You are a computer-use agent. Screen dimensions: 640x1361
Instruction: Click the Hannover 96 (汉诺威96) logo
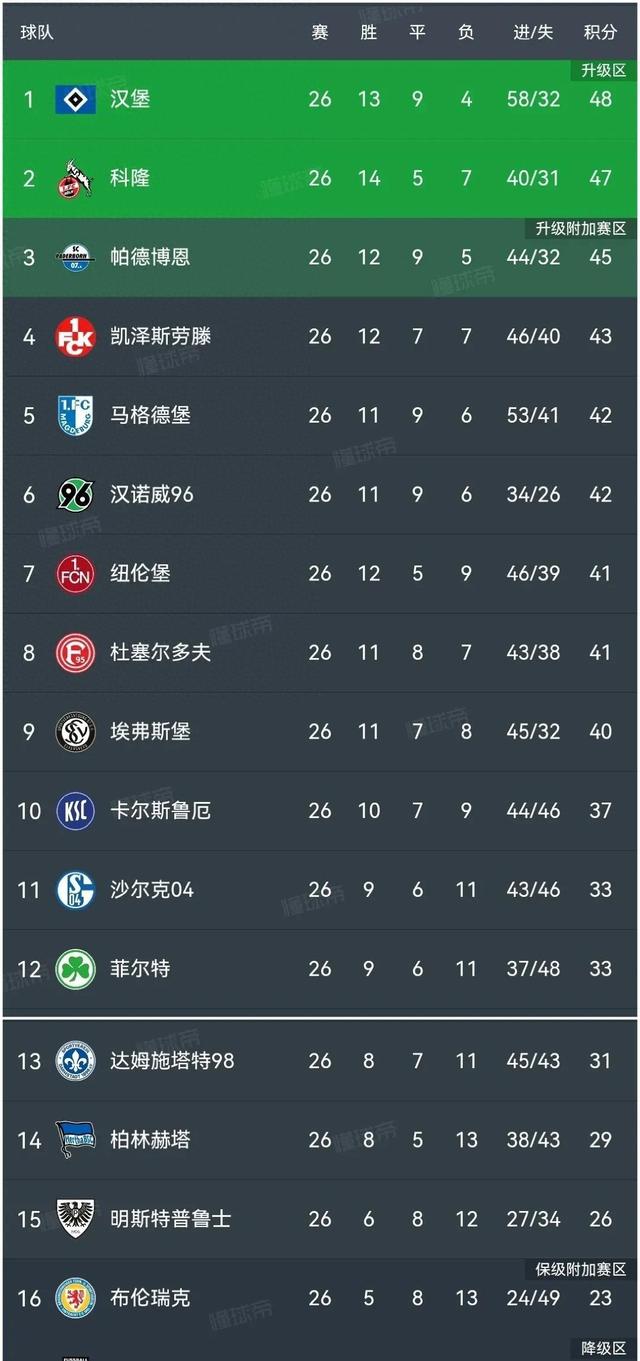(x=75, y=494)
